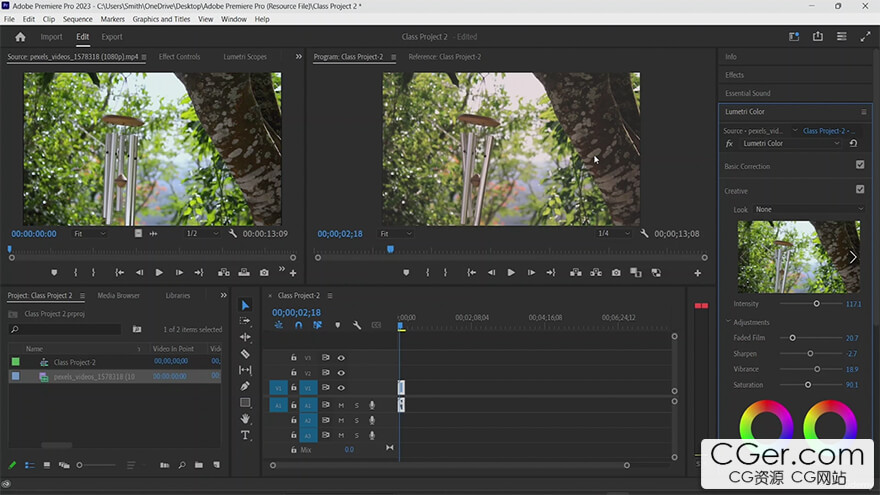
Task: Select the Hand tool
Action: [245, 419]
